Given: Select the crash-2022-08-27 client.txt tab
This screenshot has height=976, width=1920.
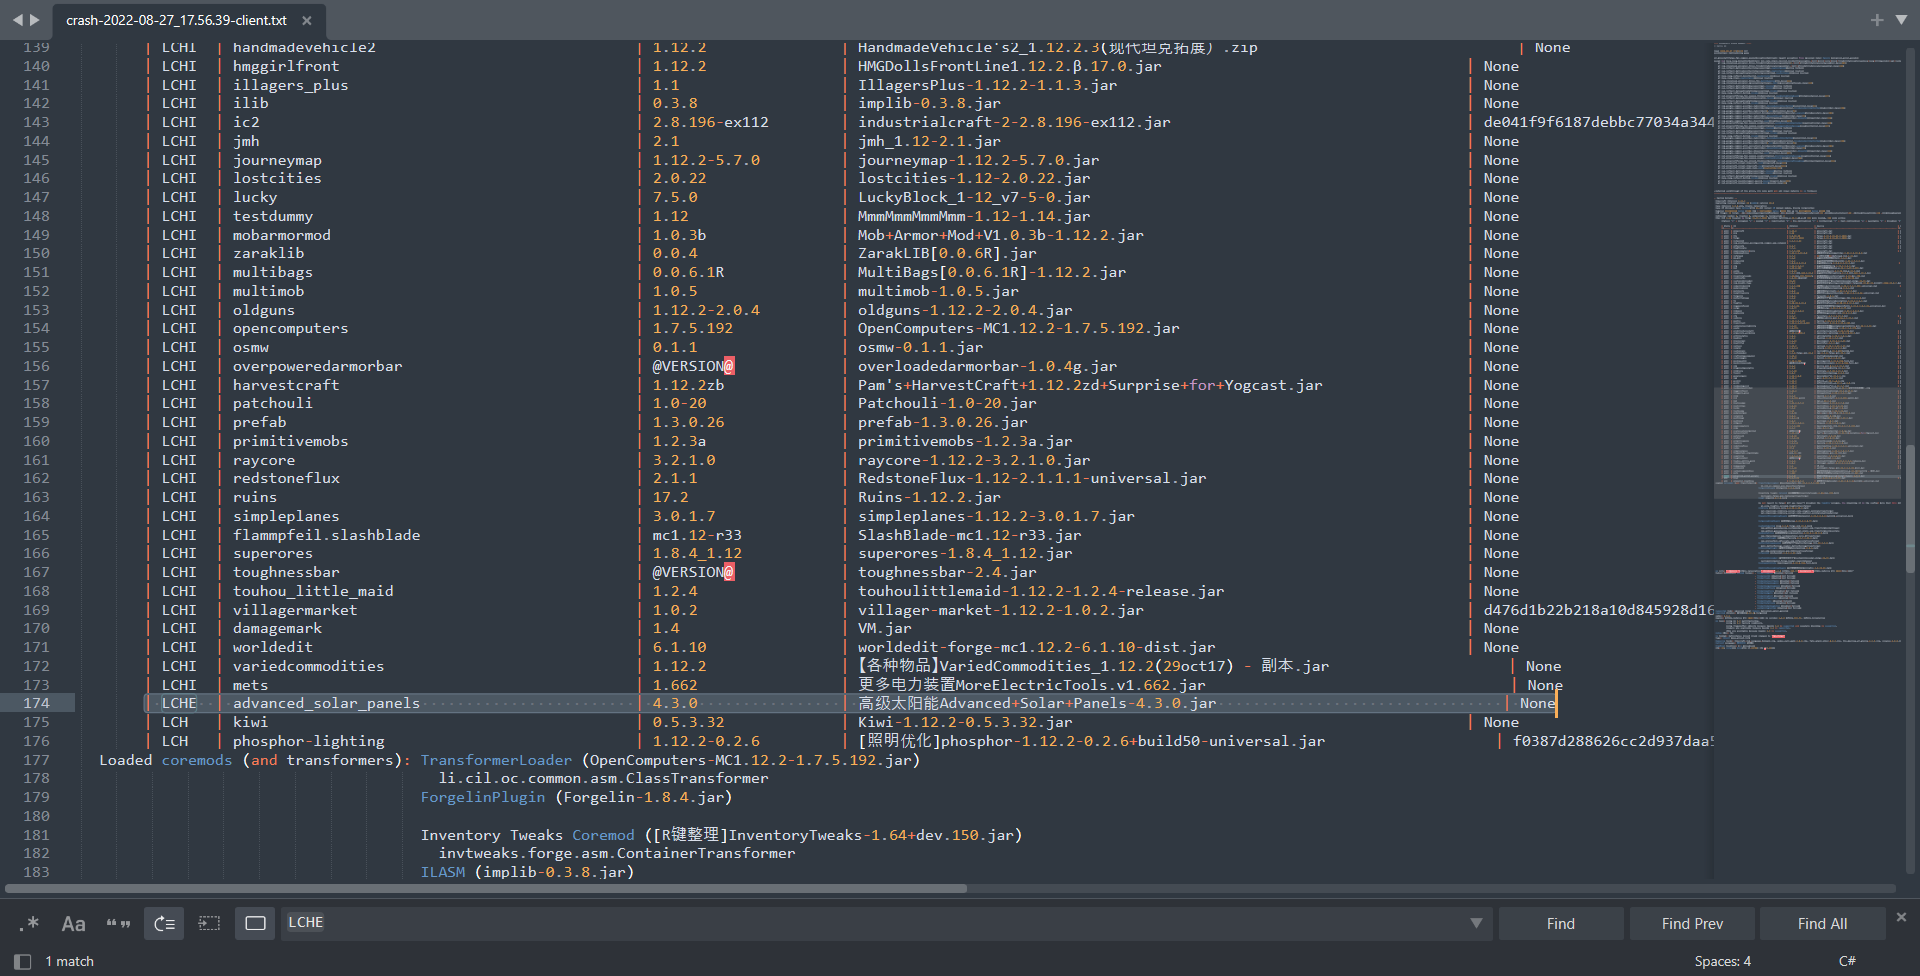Looking at the screenshot, I should 176,20.
